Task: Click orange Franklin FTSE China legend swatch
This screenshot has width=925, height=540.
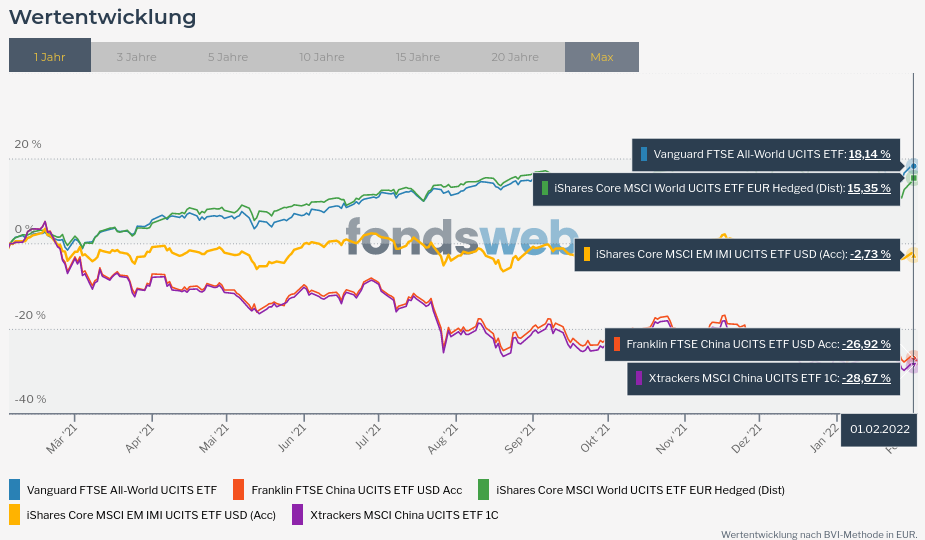Action: click(x=238, y=490)
